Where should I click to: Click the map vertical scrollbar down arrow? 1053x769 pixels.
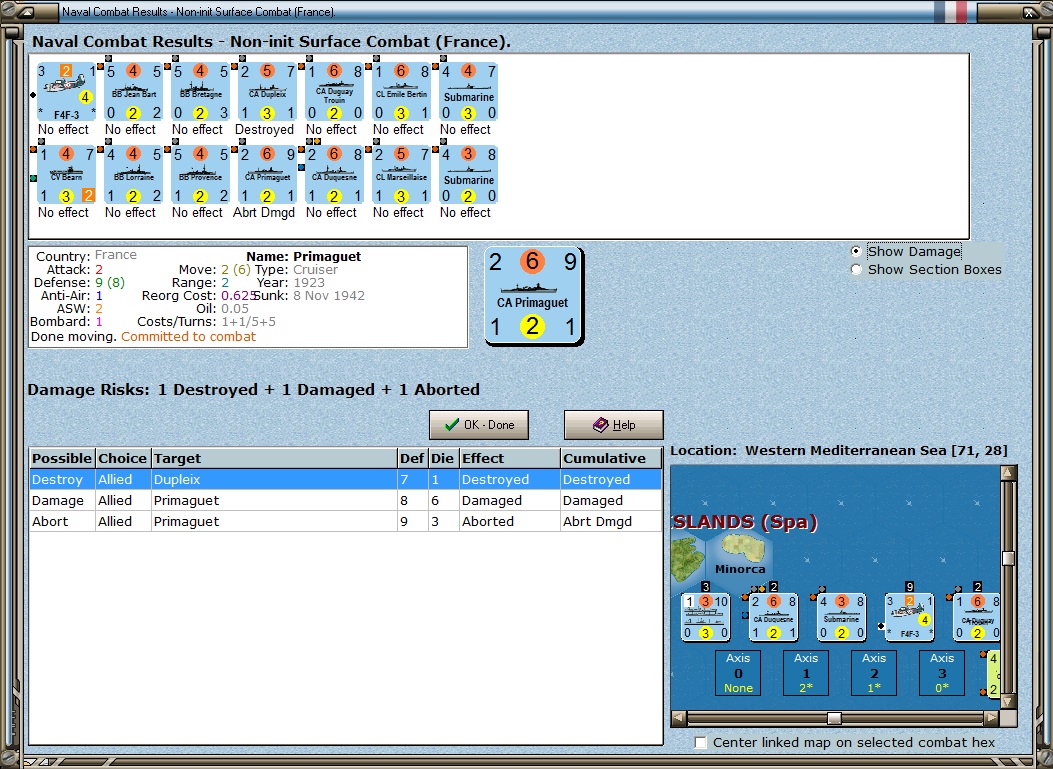1008,702
